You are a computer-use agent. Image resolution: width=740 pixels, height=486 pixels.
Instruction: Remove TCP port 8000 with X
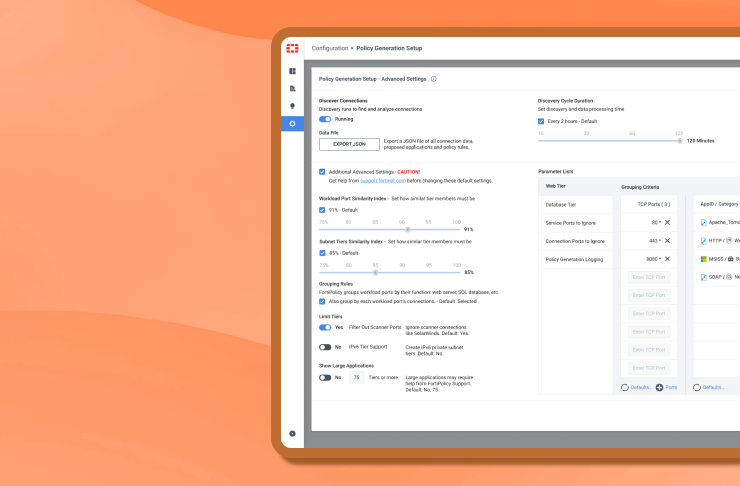667,259
